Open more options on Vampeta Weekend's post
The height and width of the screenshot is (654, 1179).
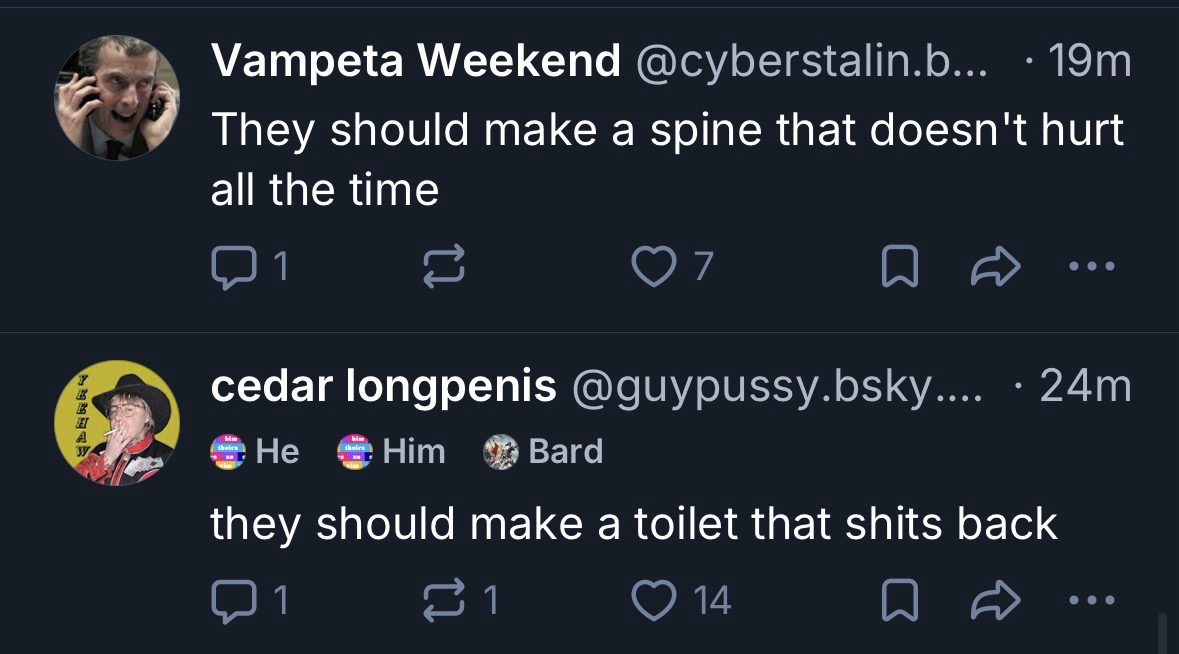(1090, 266)
